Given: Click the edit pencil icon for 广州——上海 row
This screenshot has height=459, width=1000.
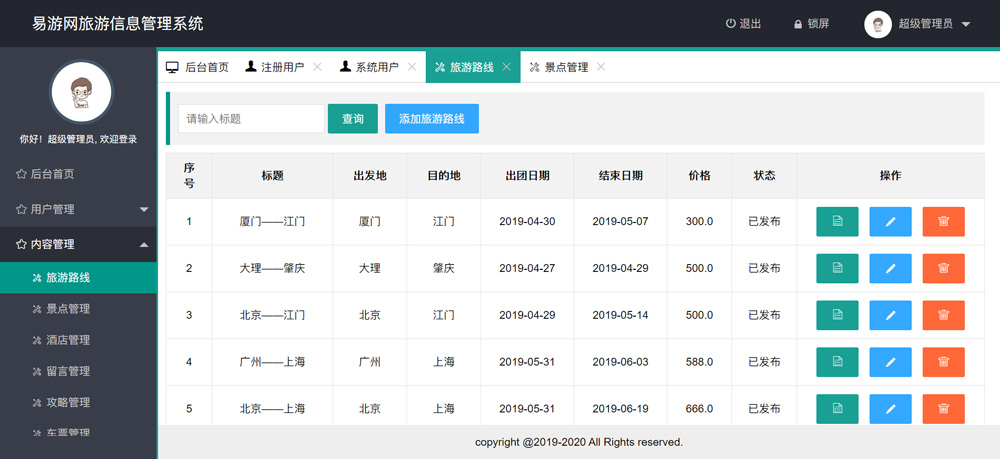Looking at the screenshot, I should [890, 362].
